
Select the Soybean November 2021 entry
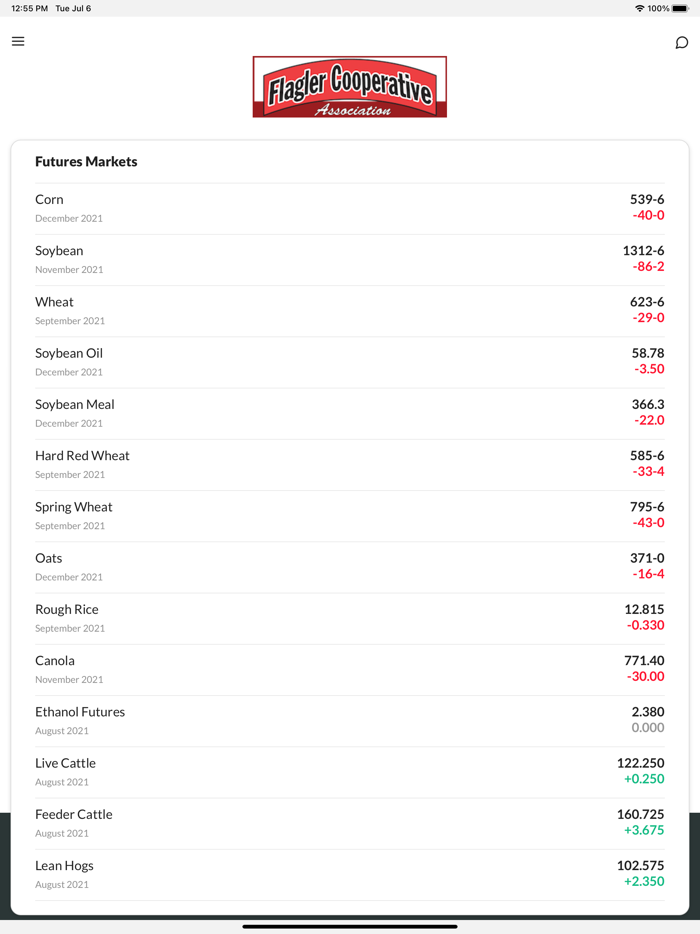350,259
